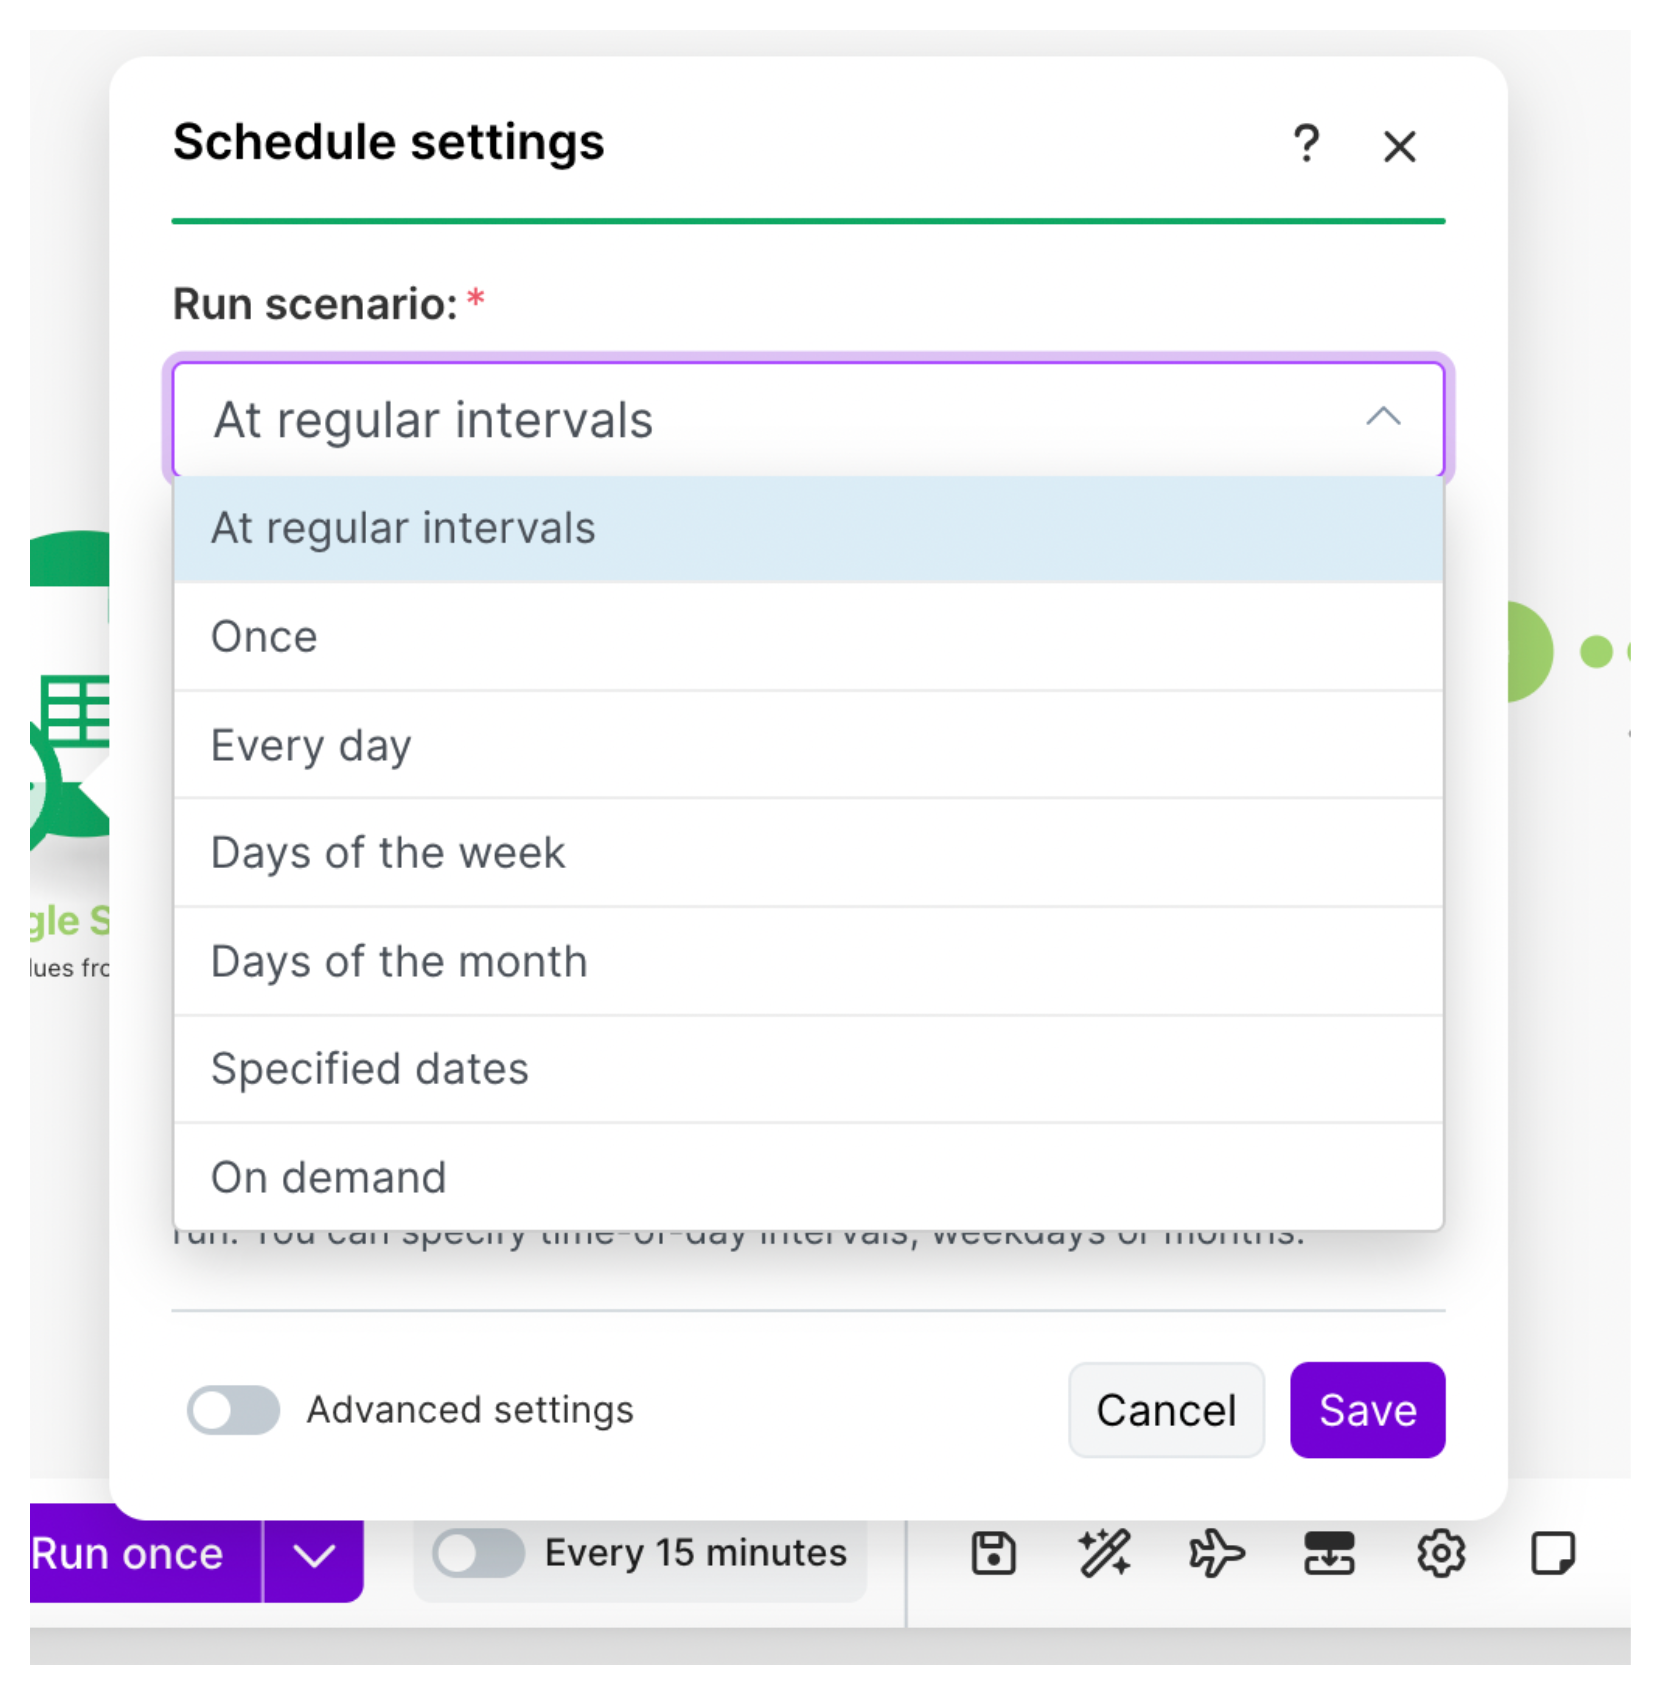
Task: Click the Save button
Action: tap(1367, 1410)
